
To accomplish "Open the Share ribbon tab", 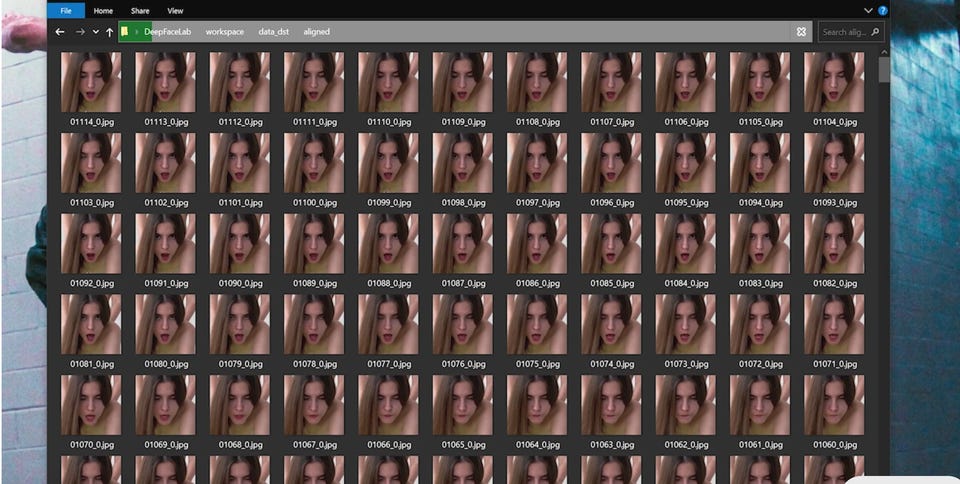I will point(140,10).
